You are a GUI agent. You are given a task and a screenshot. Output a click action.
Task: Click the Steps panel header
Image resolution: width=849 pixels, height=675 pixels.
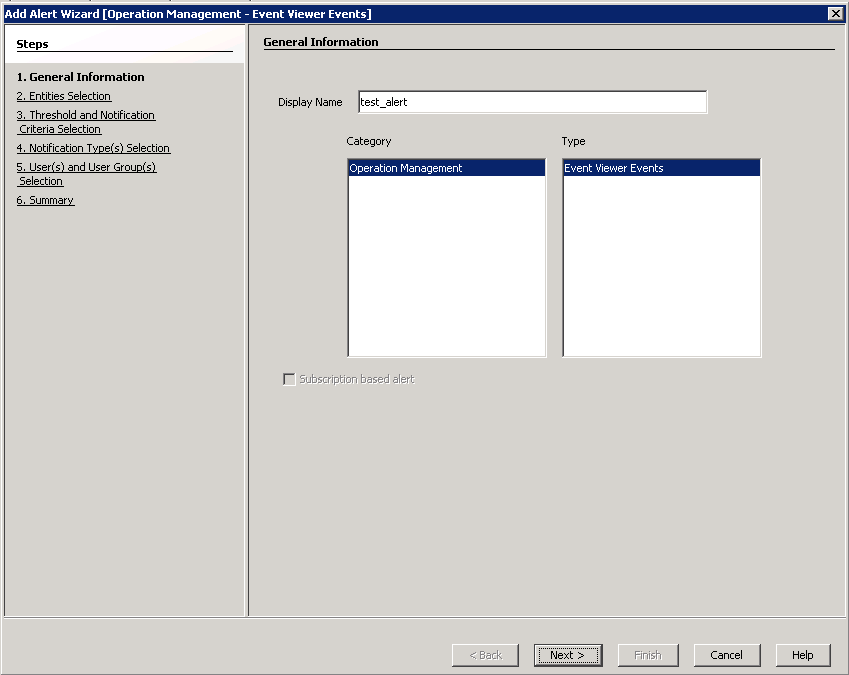(x=33, y=44)
